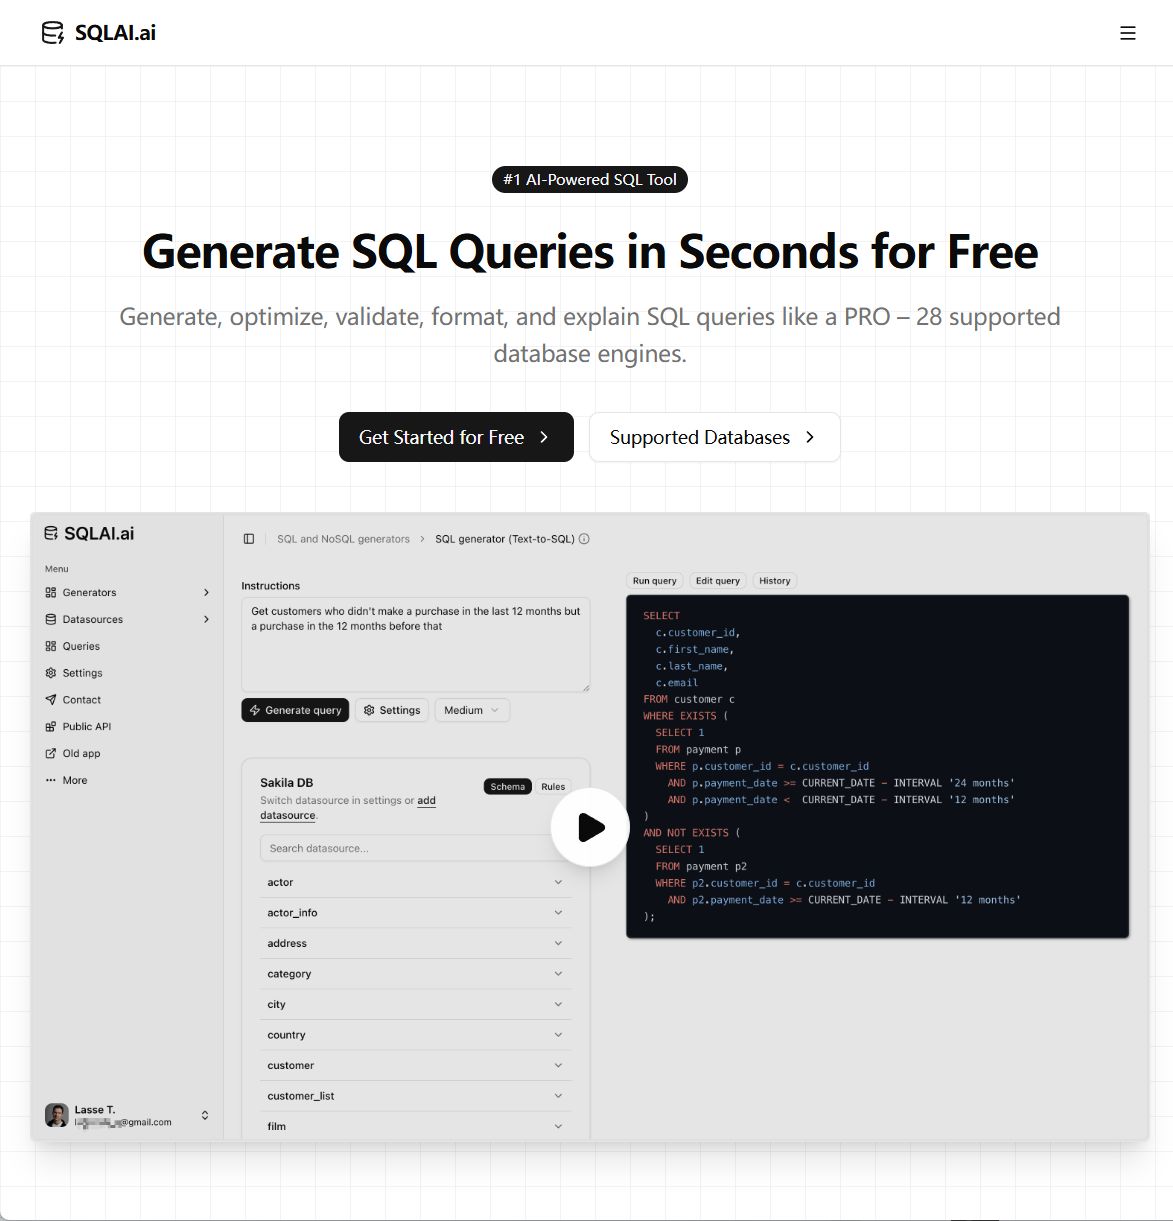Screen dimensions: 1173x1221
Task: Click Supported Databases button
Action: pos(714,437)
